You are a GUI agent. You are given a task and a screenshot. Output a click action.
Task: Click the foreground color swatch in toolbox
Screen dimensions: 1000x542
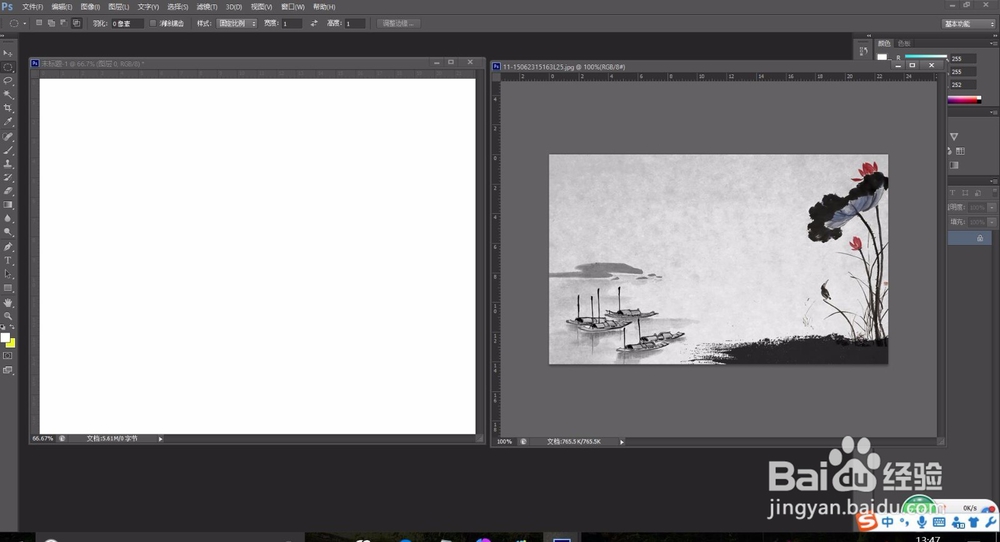(x=4, y=338)
